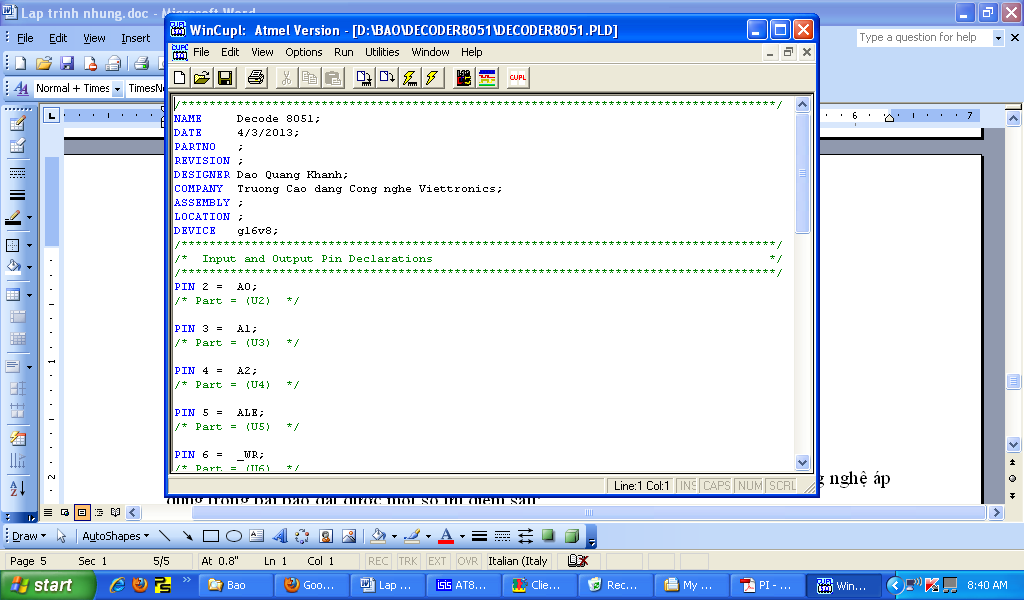Switch Word to Reading Layout view
Image resolution: width=1024 pixels, height=600 pixels.
(116, 513)
